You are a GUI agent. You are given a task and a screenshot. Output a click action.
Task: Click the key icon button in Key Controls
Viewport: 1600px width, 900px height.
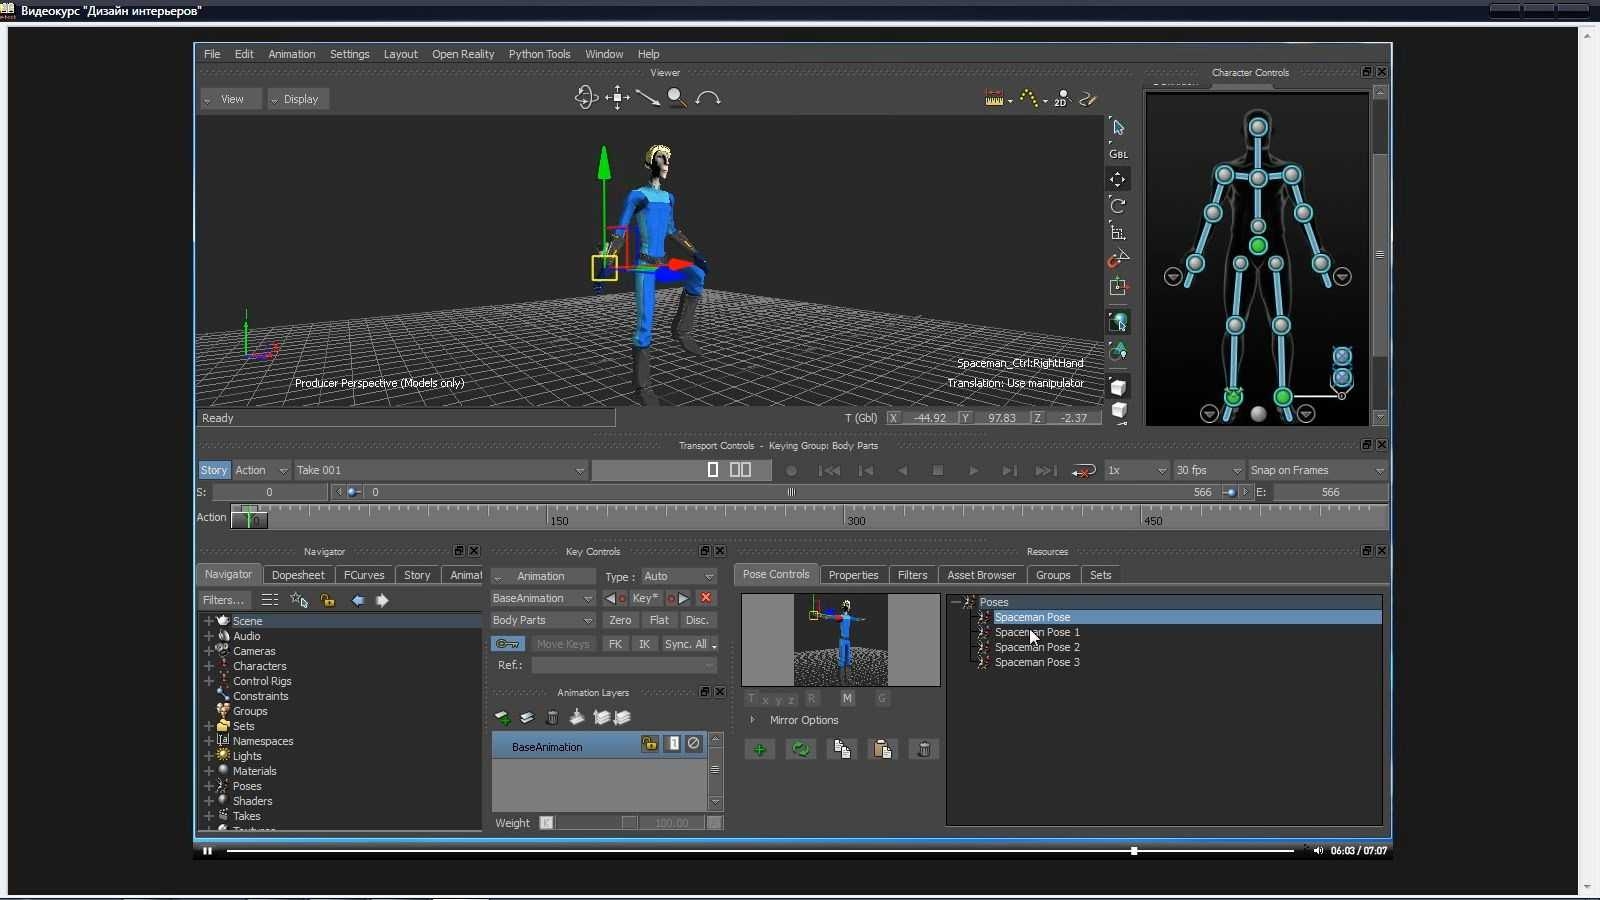tap(508, 644)
